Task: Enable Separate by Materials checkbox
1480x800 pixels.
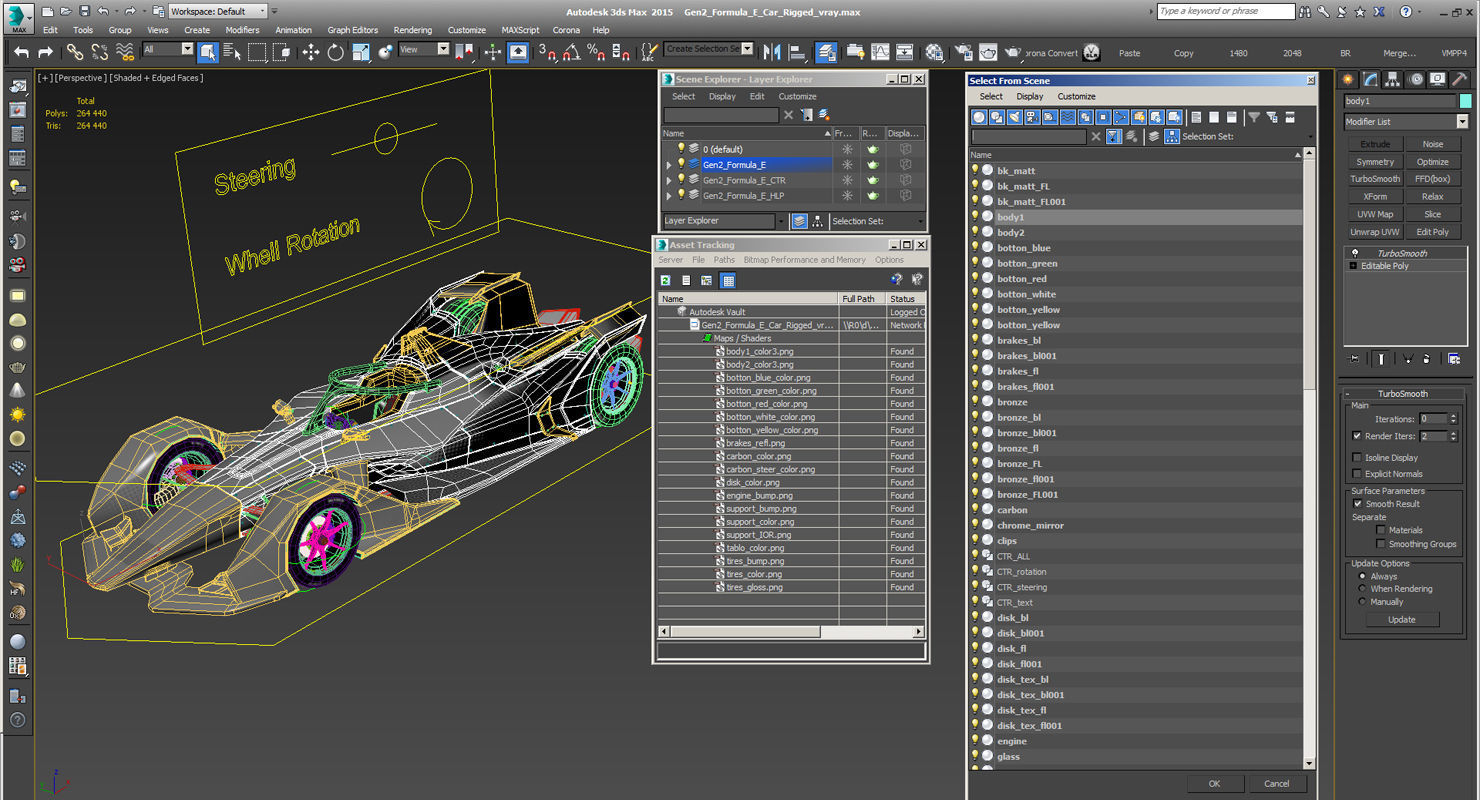Action: [1381, 530]
